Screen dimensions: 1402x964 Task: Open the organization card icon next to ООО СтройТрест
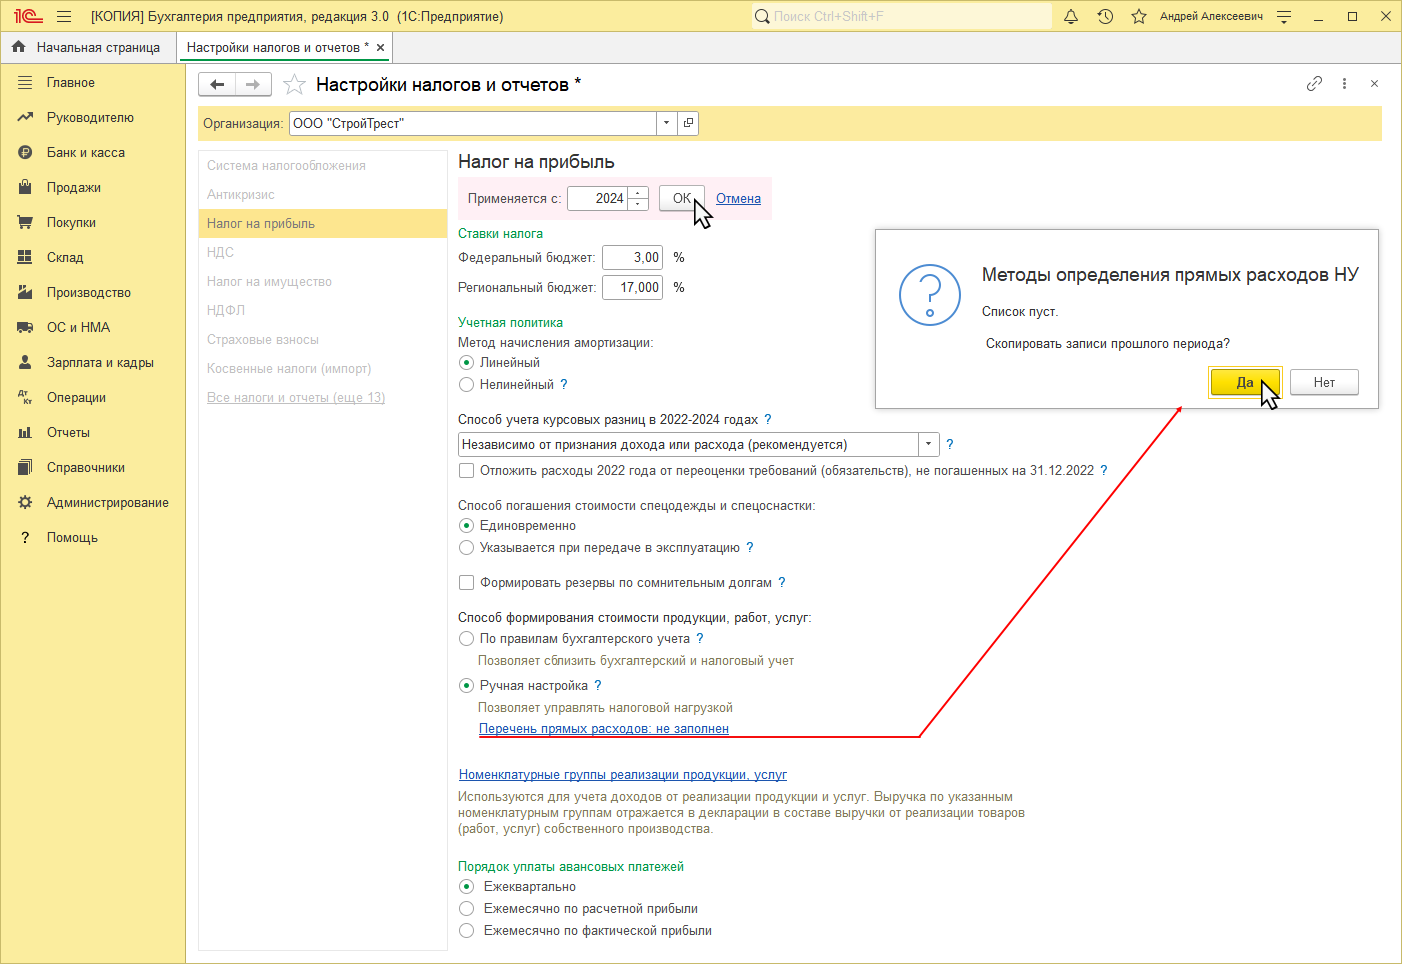(688, 123)
